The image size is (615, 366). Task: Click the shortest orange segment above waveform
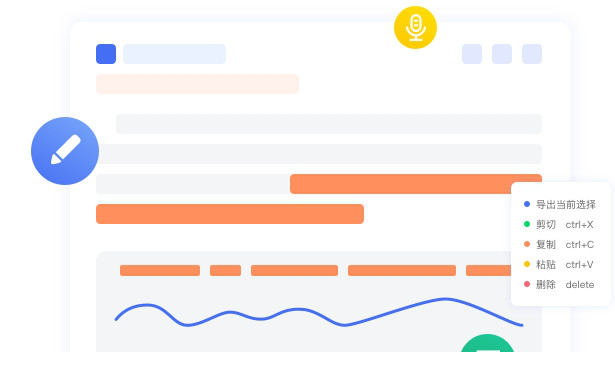pos(226,270)
